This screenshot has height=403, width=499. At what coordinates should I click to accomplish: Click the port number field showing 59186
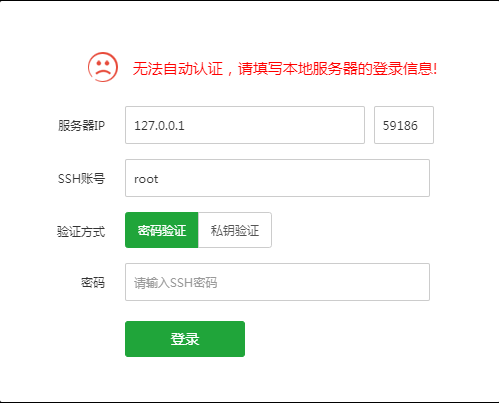(404, 125)
